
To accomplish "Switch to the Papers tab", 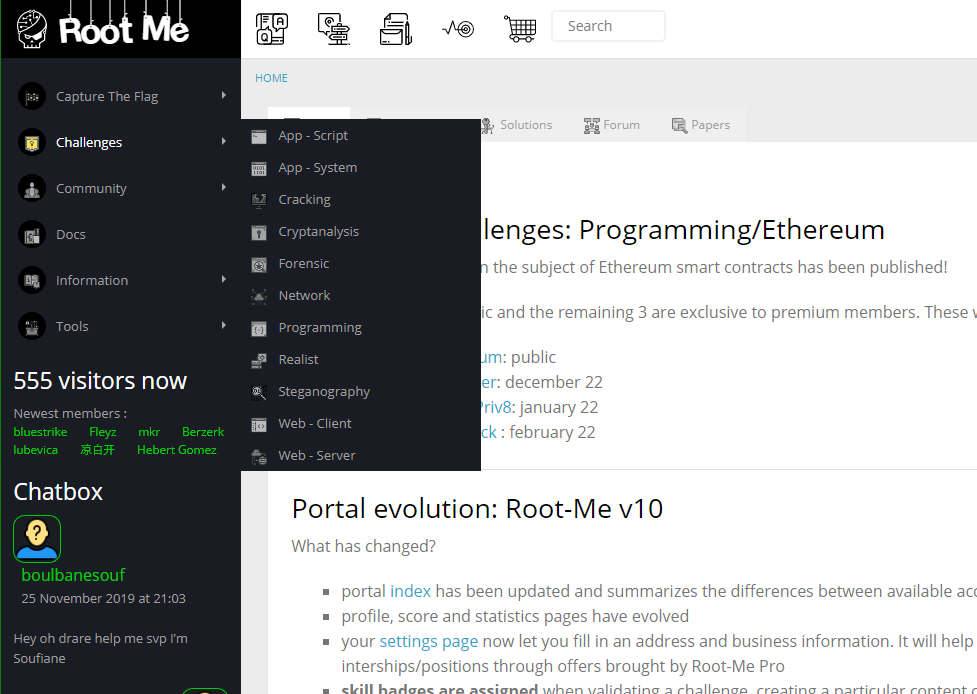I will 700,125.
